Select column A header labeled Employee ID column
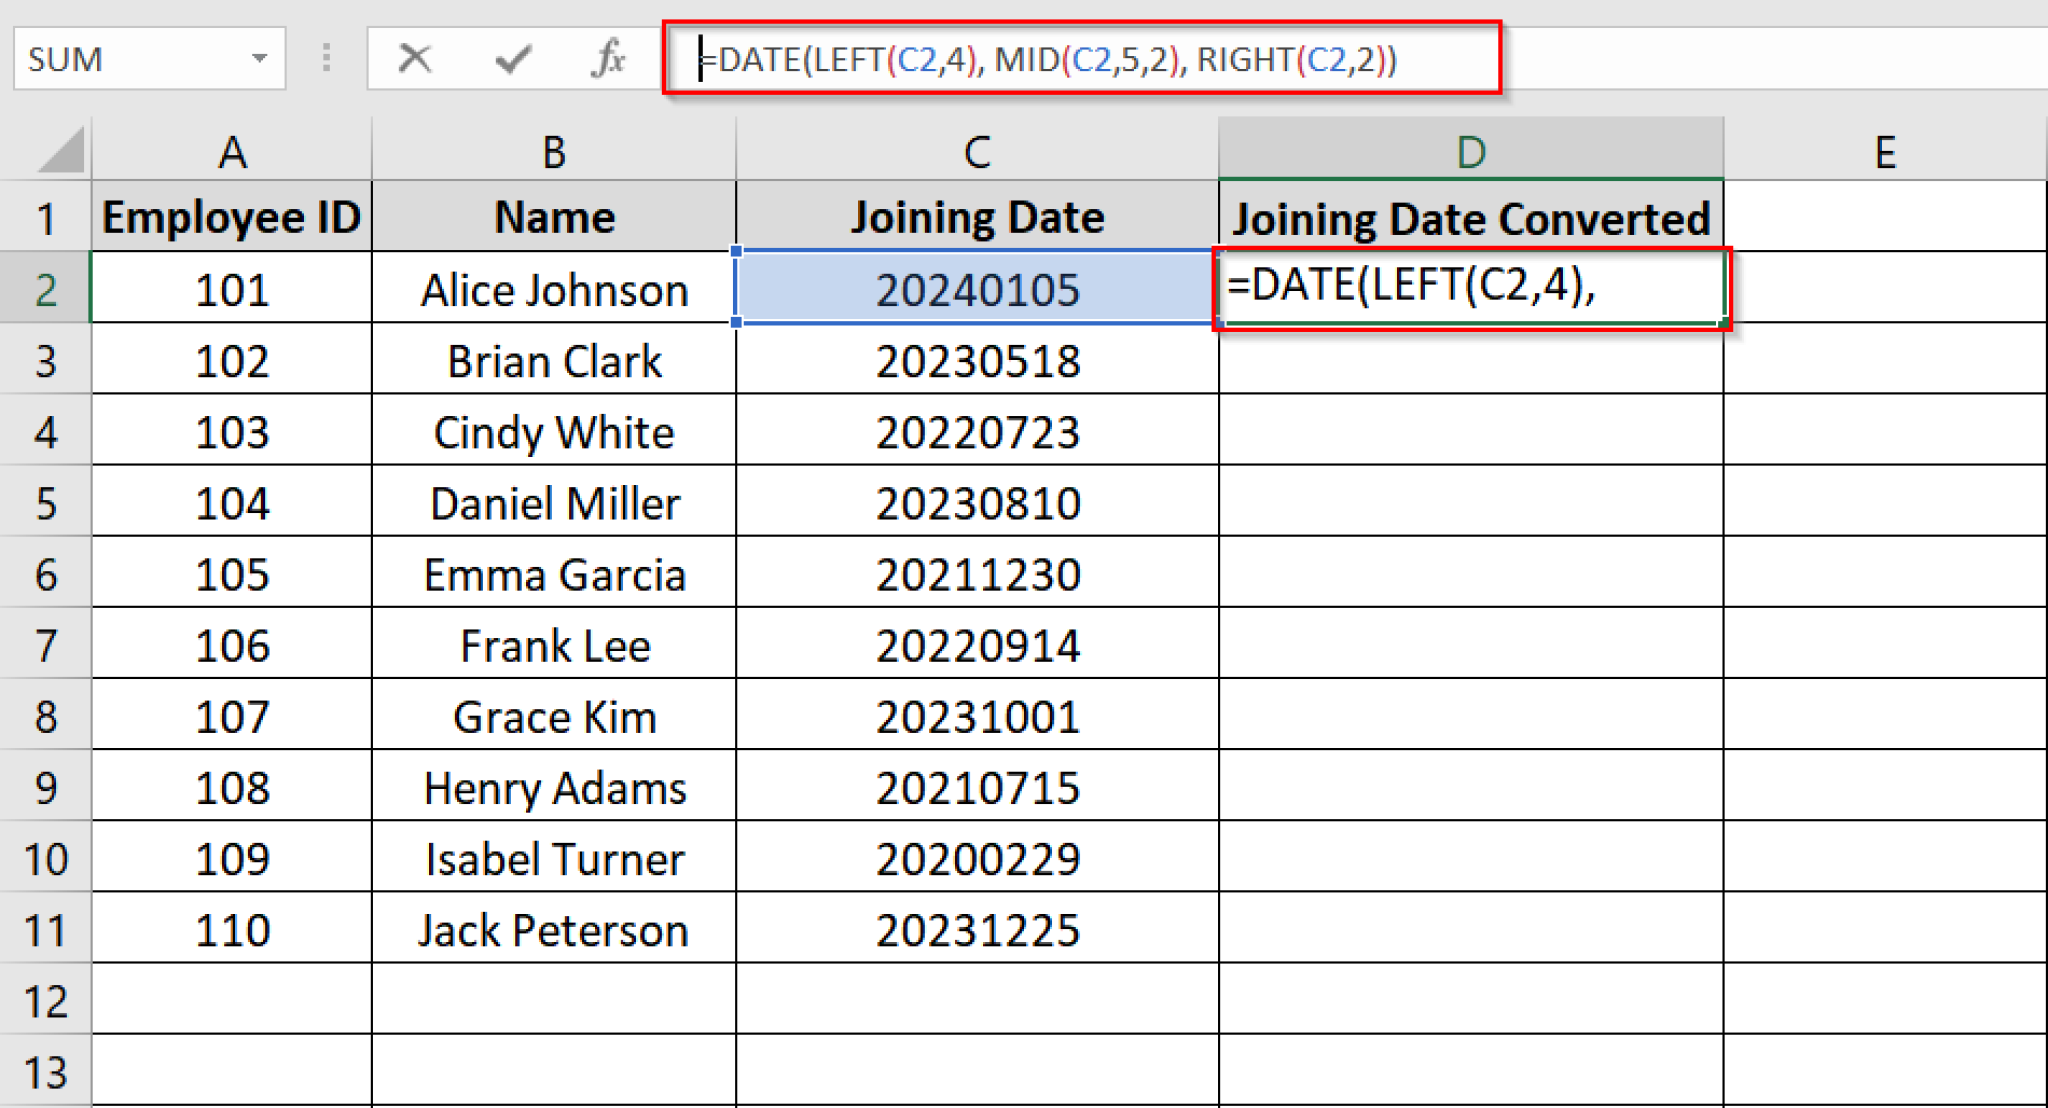Image resolution: width=2048 pixels, height=1108 pixels. [231, 152]
